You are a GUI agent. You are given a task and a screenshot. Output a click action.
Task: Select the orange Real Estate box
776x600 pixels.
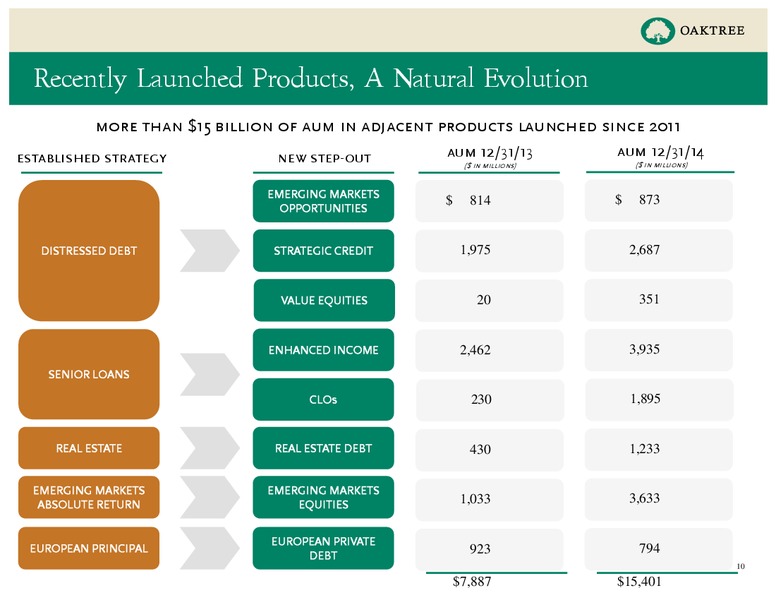(89, 448)
